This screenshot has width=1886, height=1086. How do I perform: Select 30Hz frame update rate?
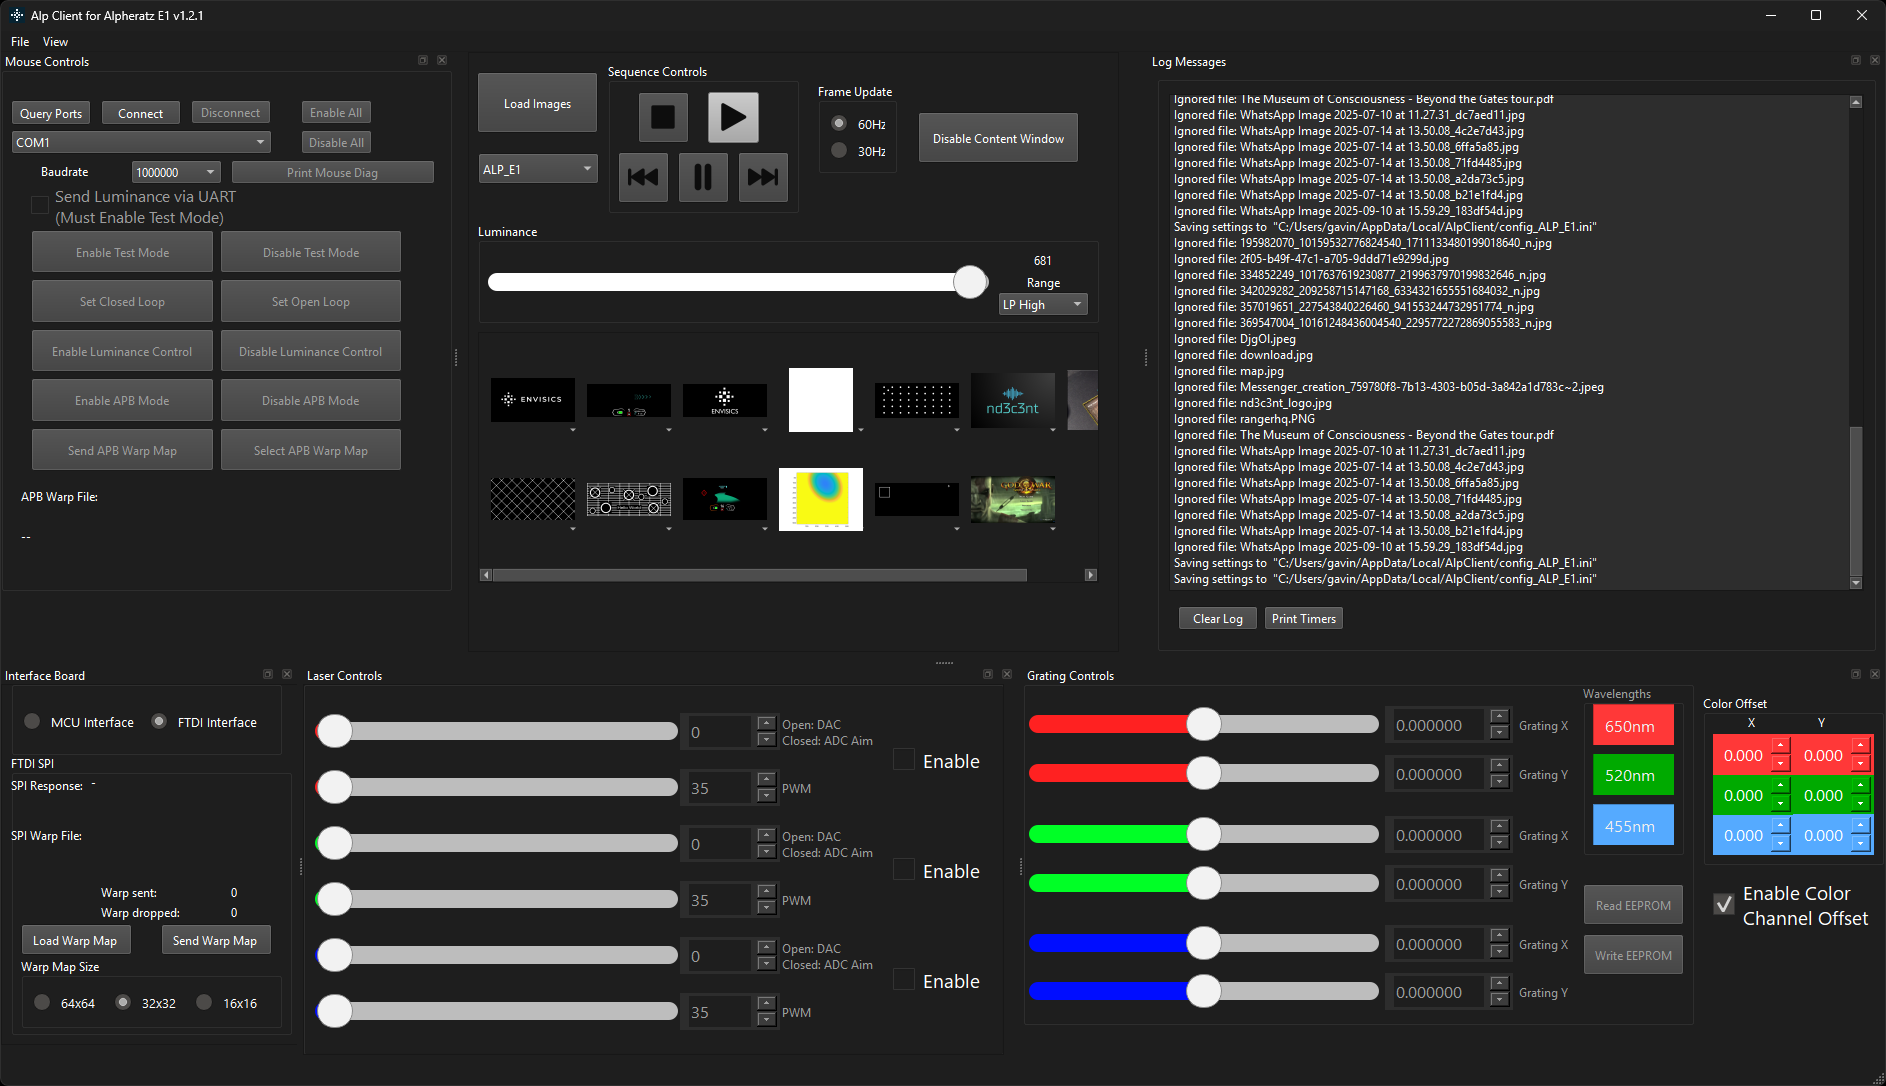tap(839, 151)
